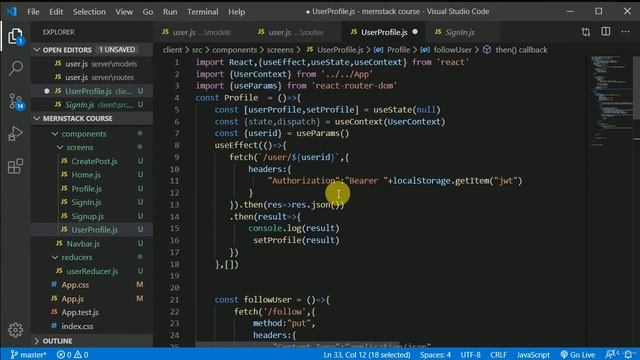Open the Manage gear settings icon
This screenshot has width=640, height=360.
(x=16, y=329)
